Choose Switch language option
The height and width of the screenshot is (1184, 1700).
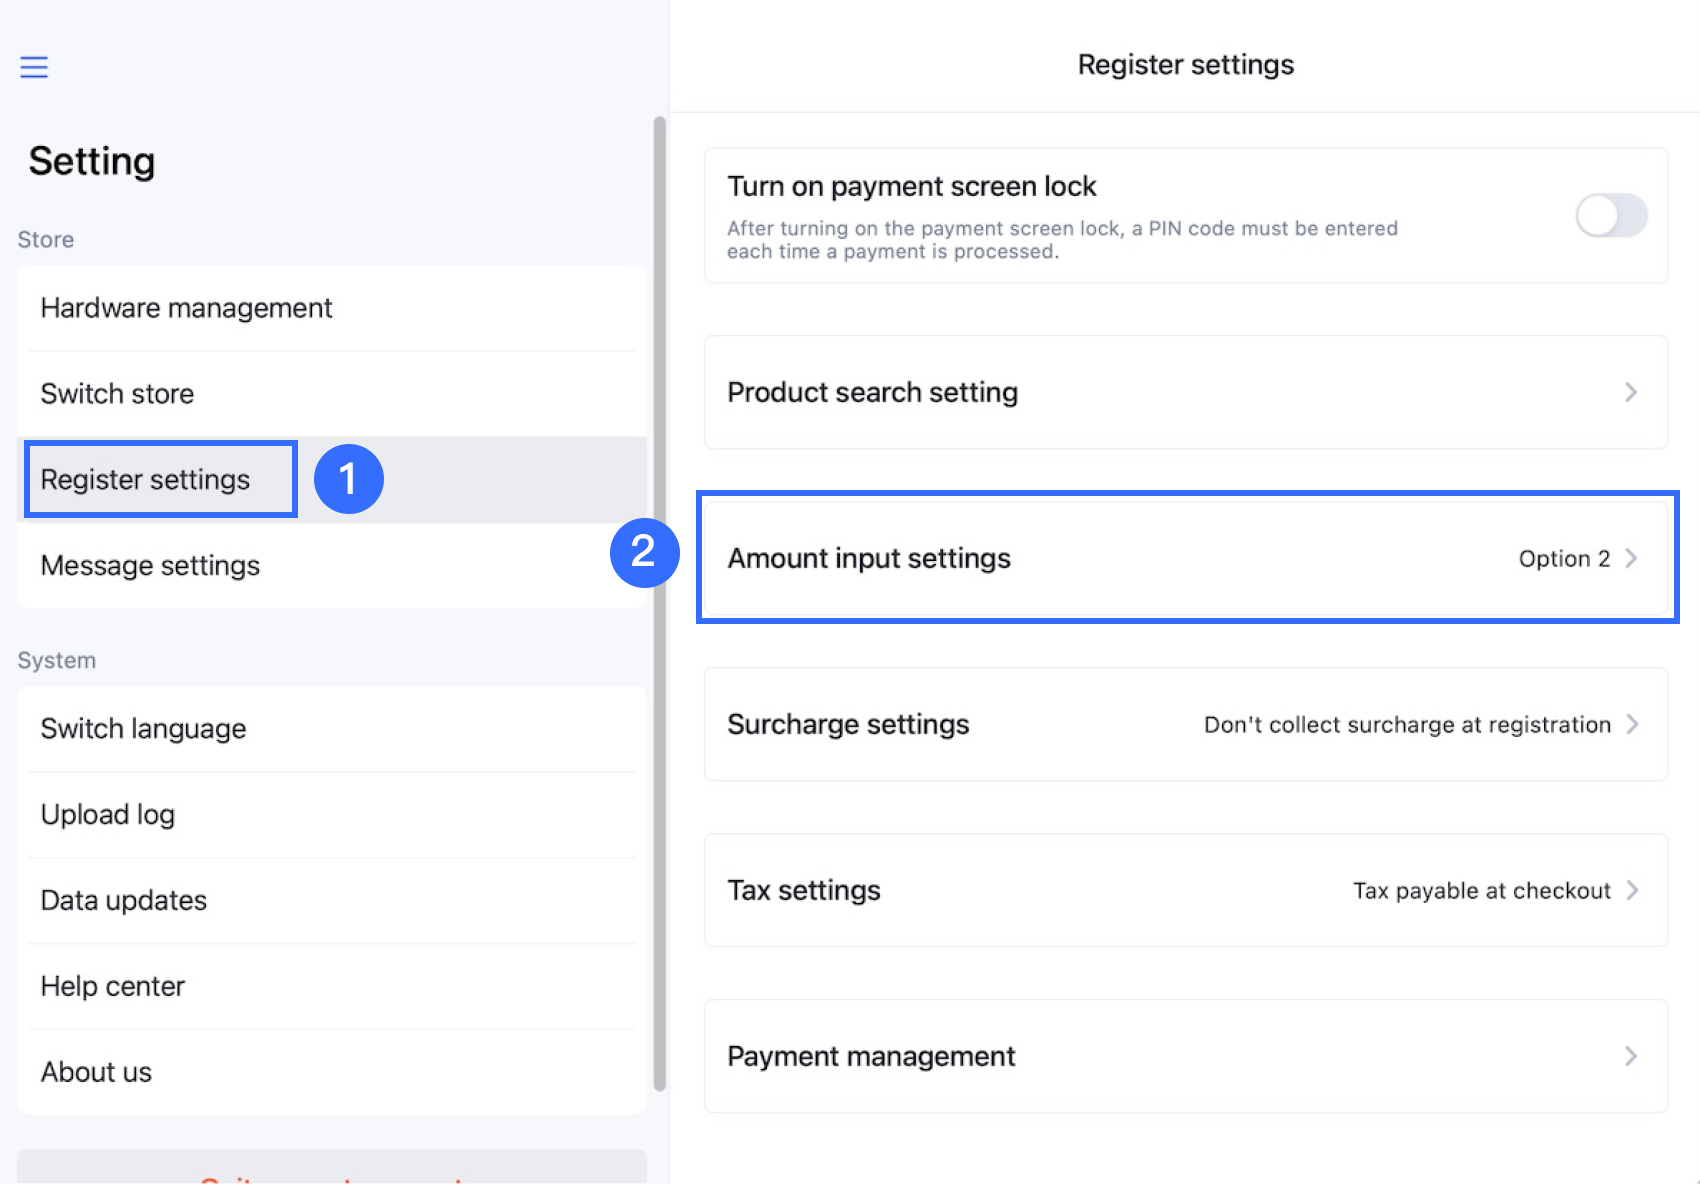tap(143, 729)
